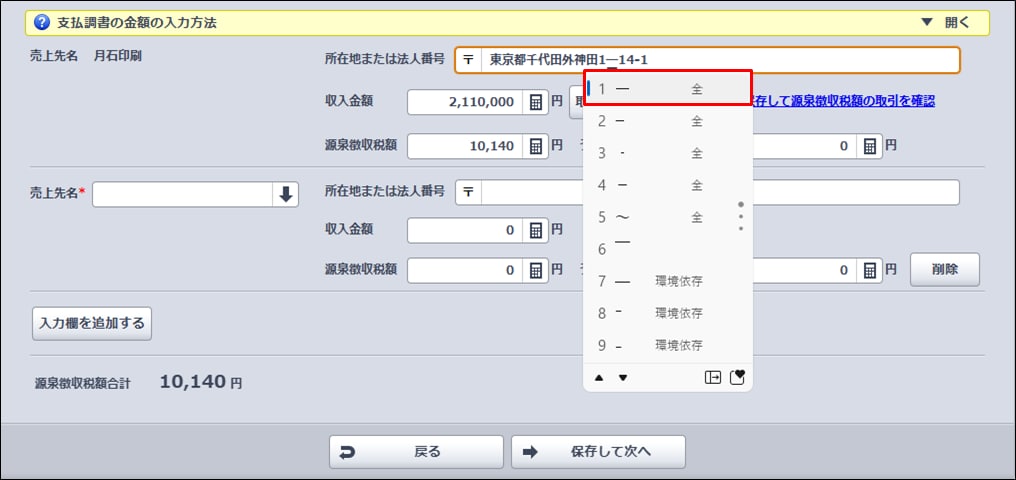Click the 入力欄を追加する button
This screenshot has height=480, width=1016.
pyautogui.click(x=92, y=323)
